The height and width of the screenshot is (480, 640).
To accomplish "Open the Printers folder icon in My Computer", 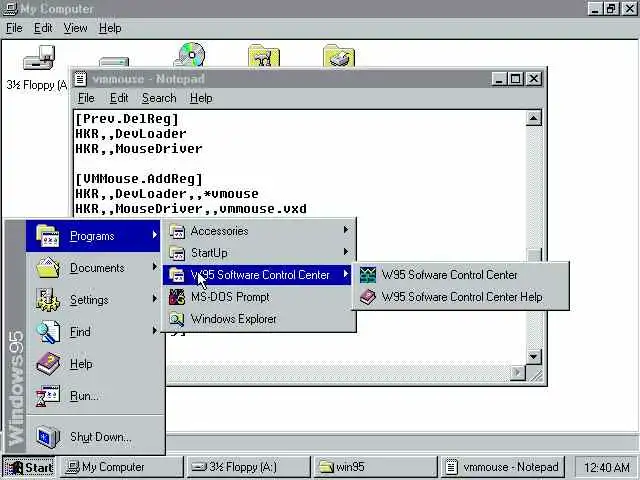I will (x=339, y=56).
